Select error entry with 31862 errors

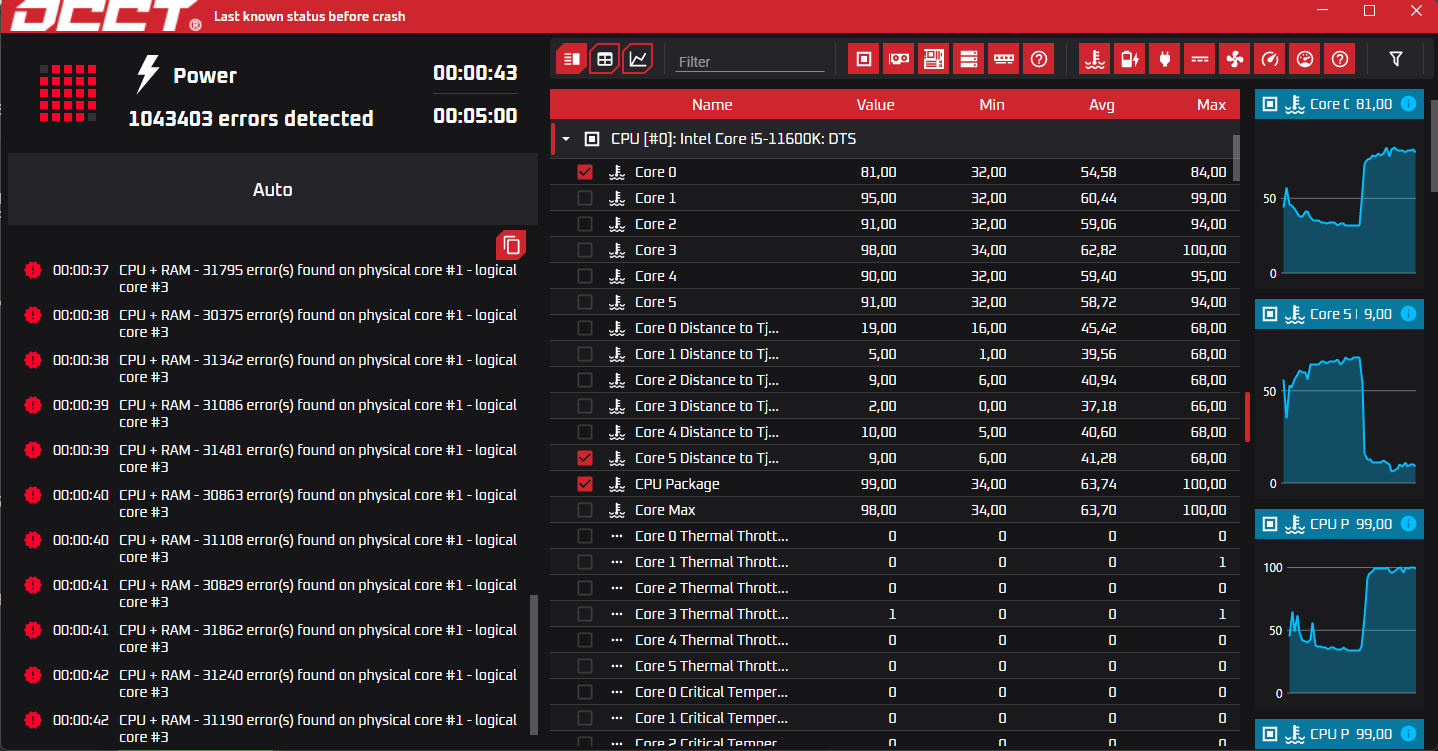pyautogui.click(x=272, y=638)
